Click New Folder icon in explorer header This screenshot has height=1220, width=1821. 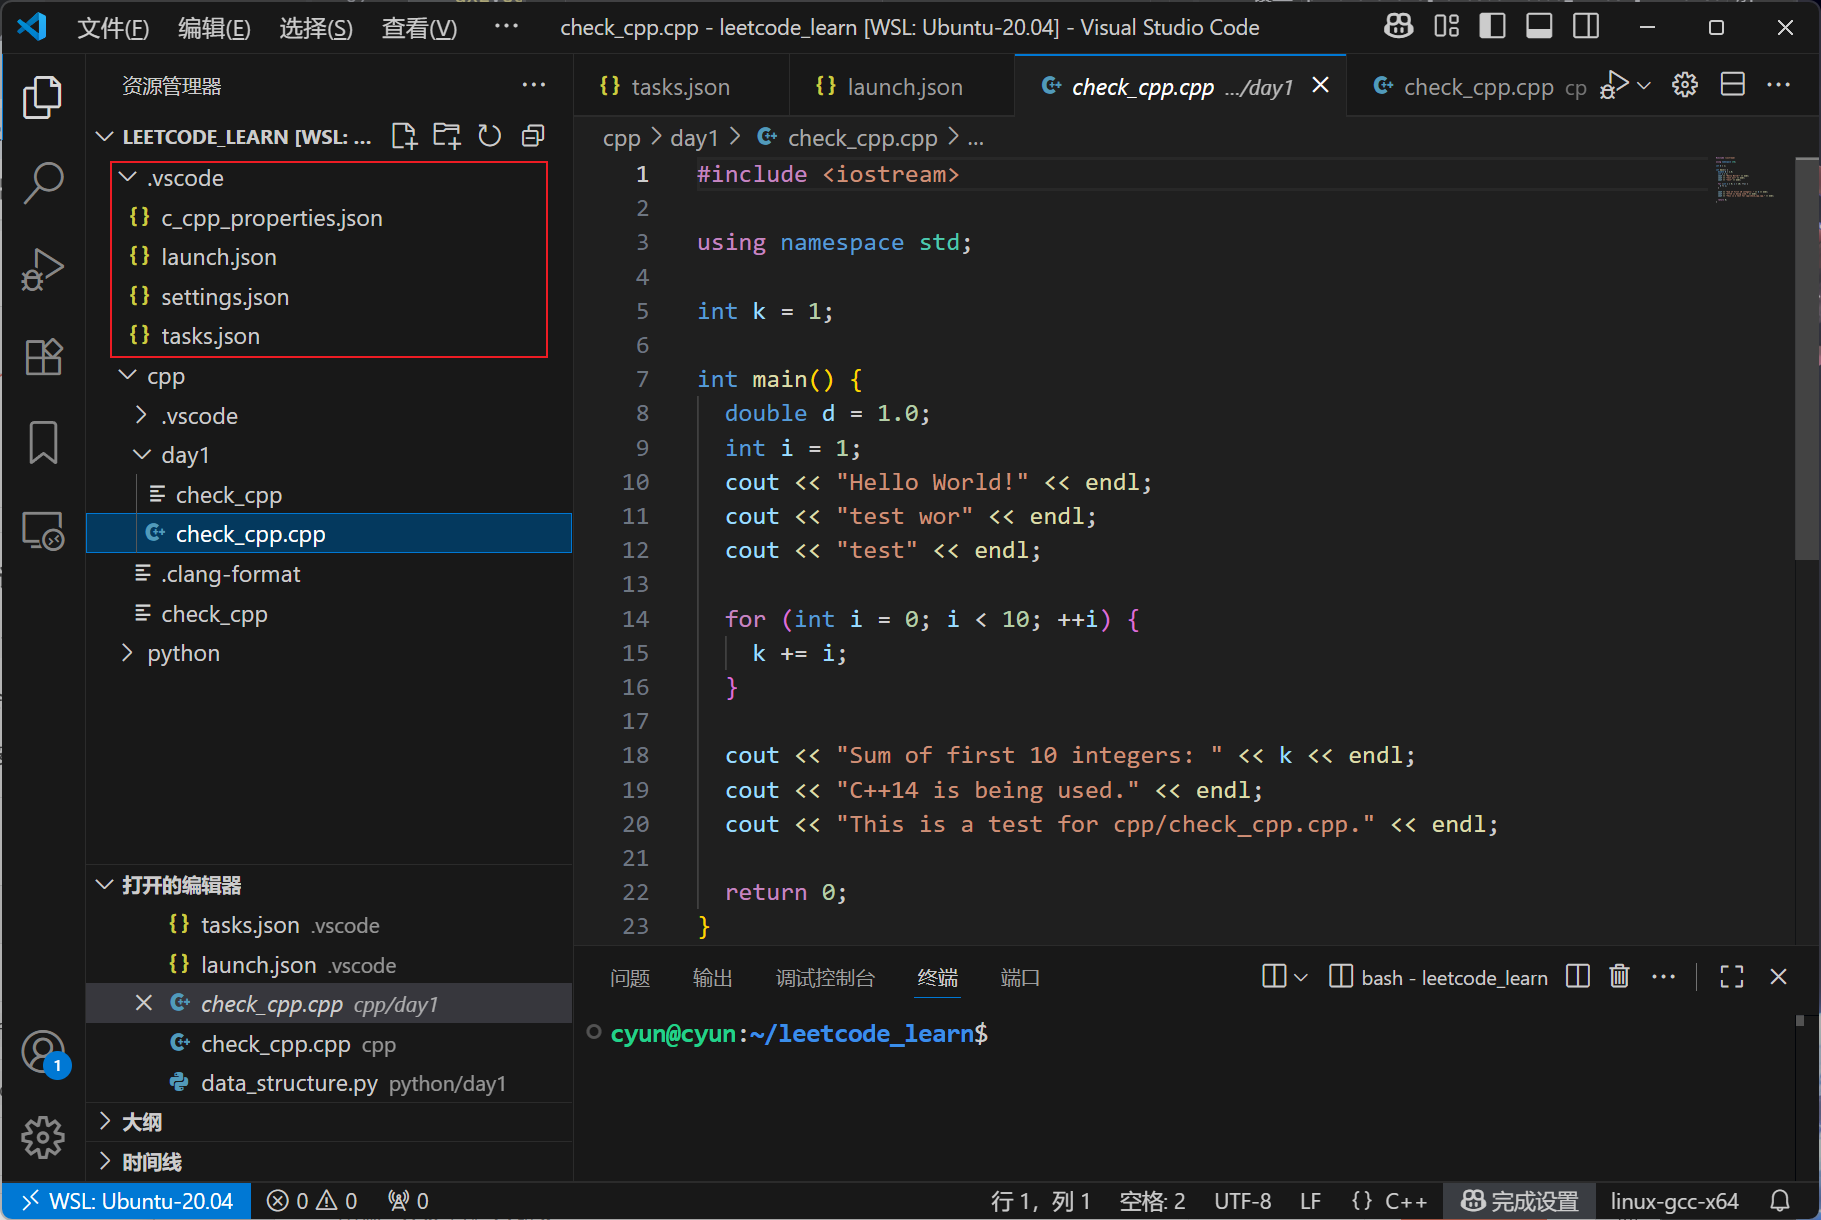447,136
